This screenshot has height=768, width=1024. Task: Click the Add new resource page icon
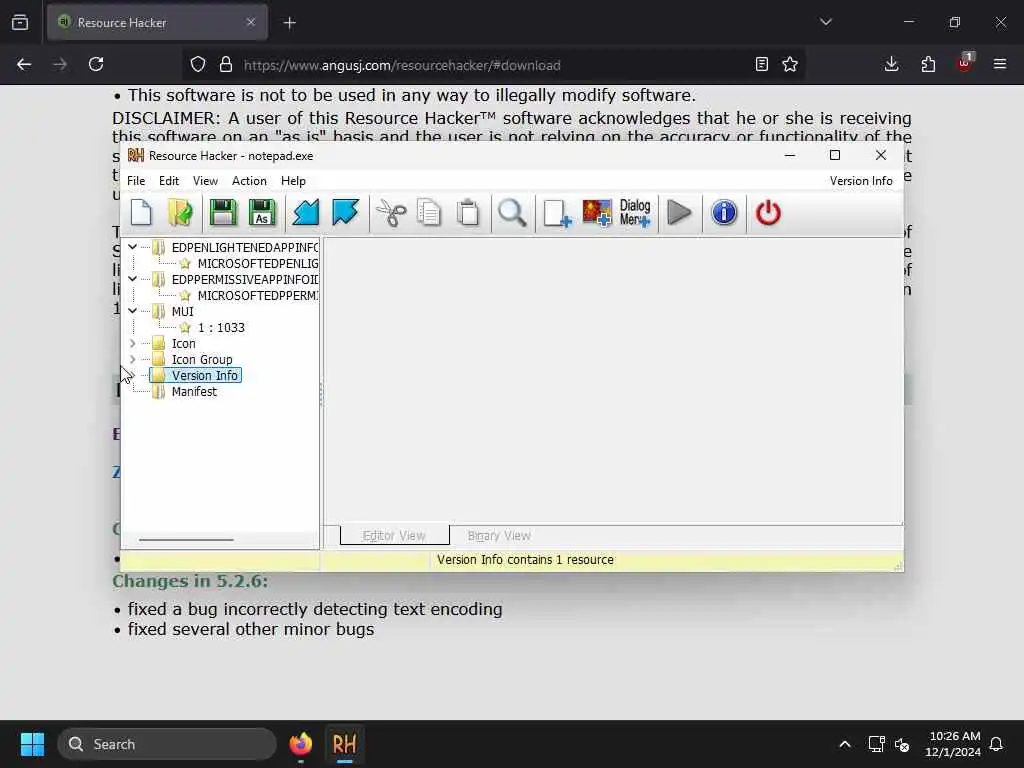(x=557, y=213)
